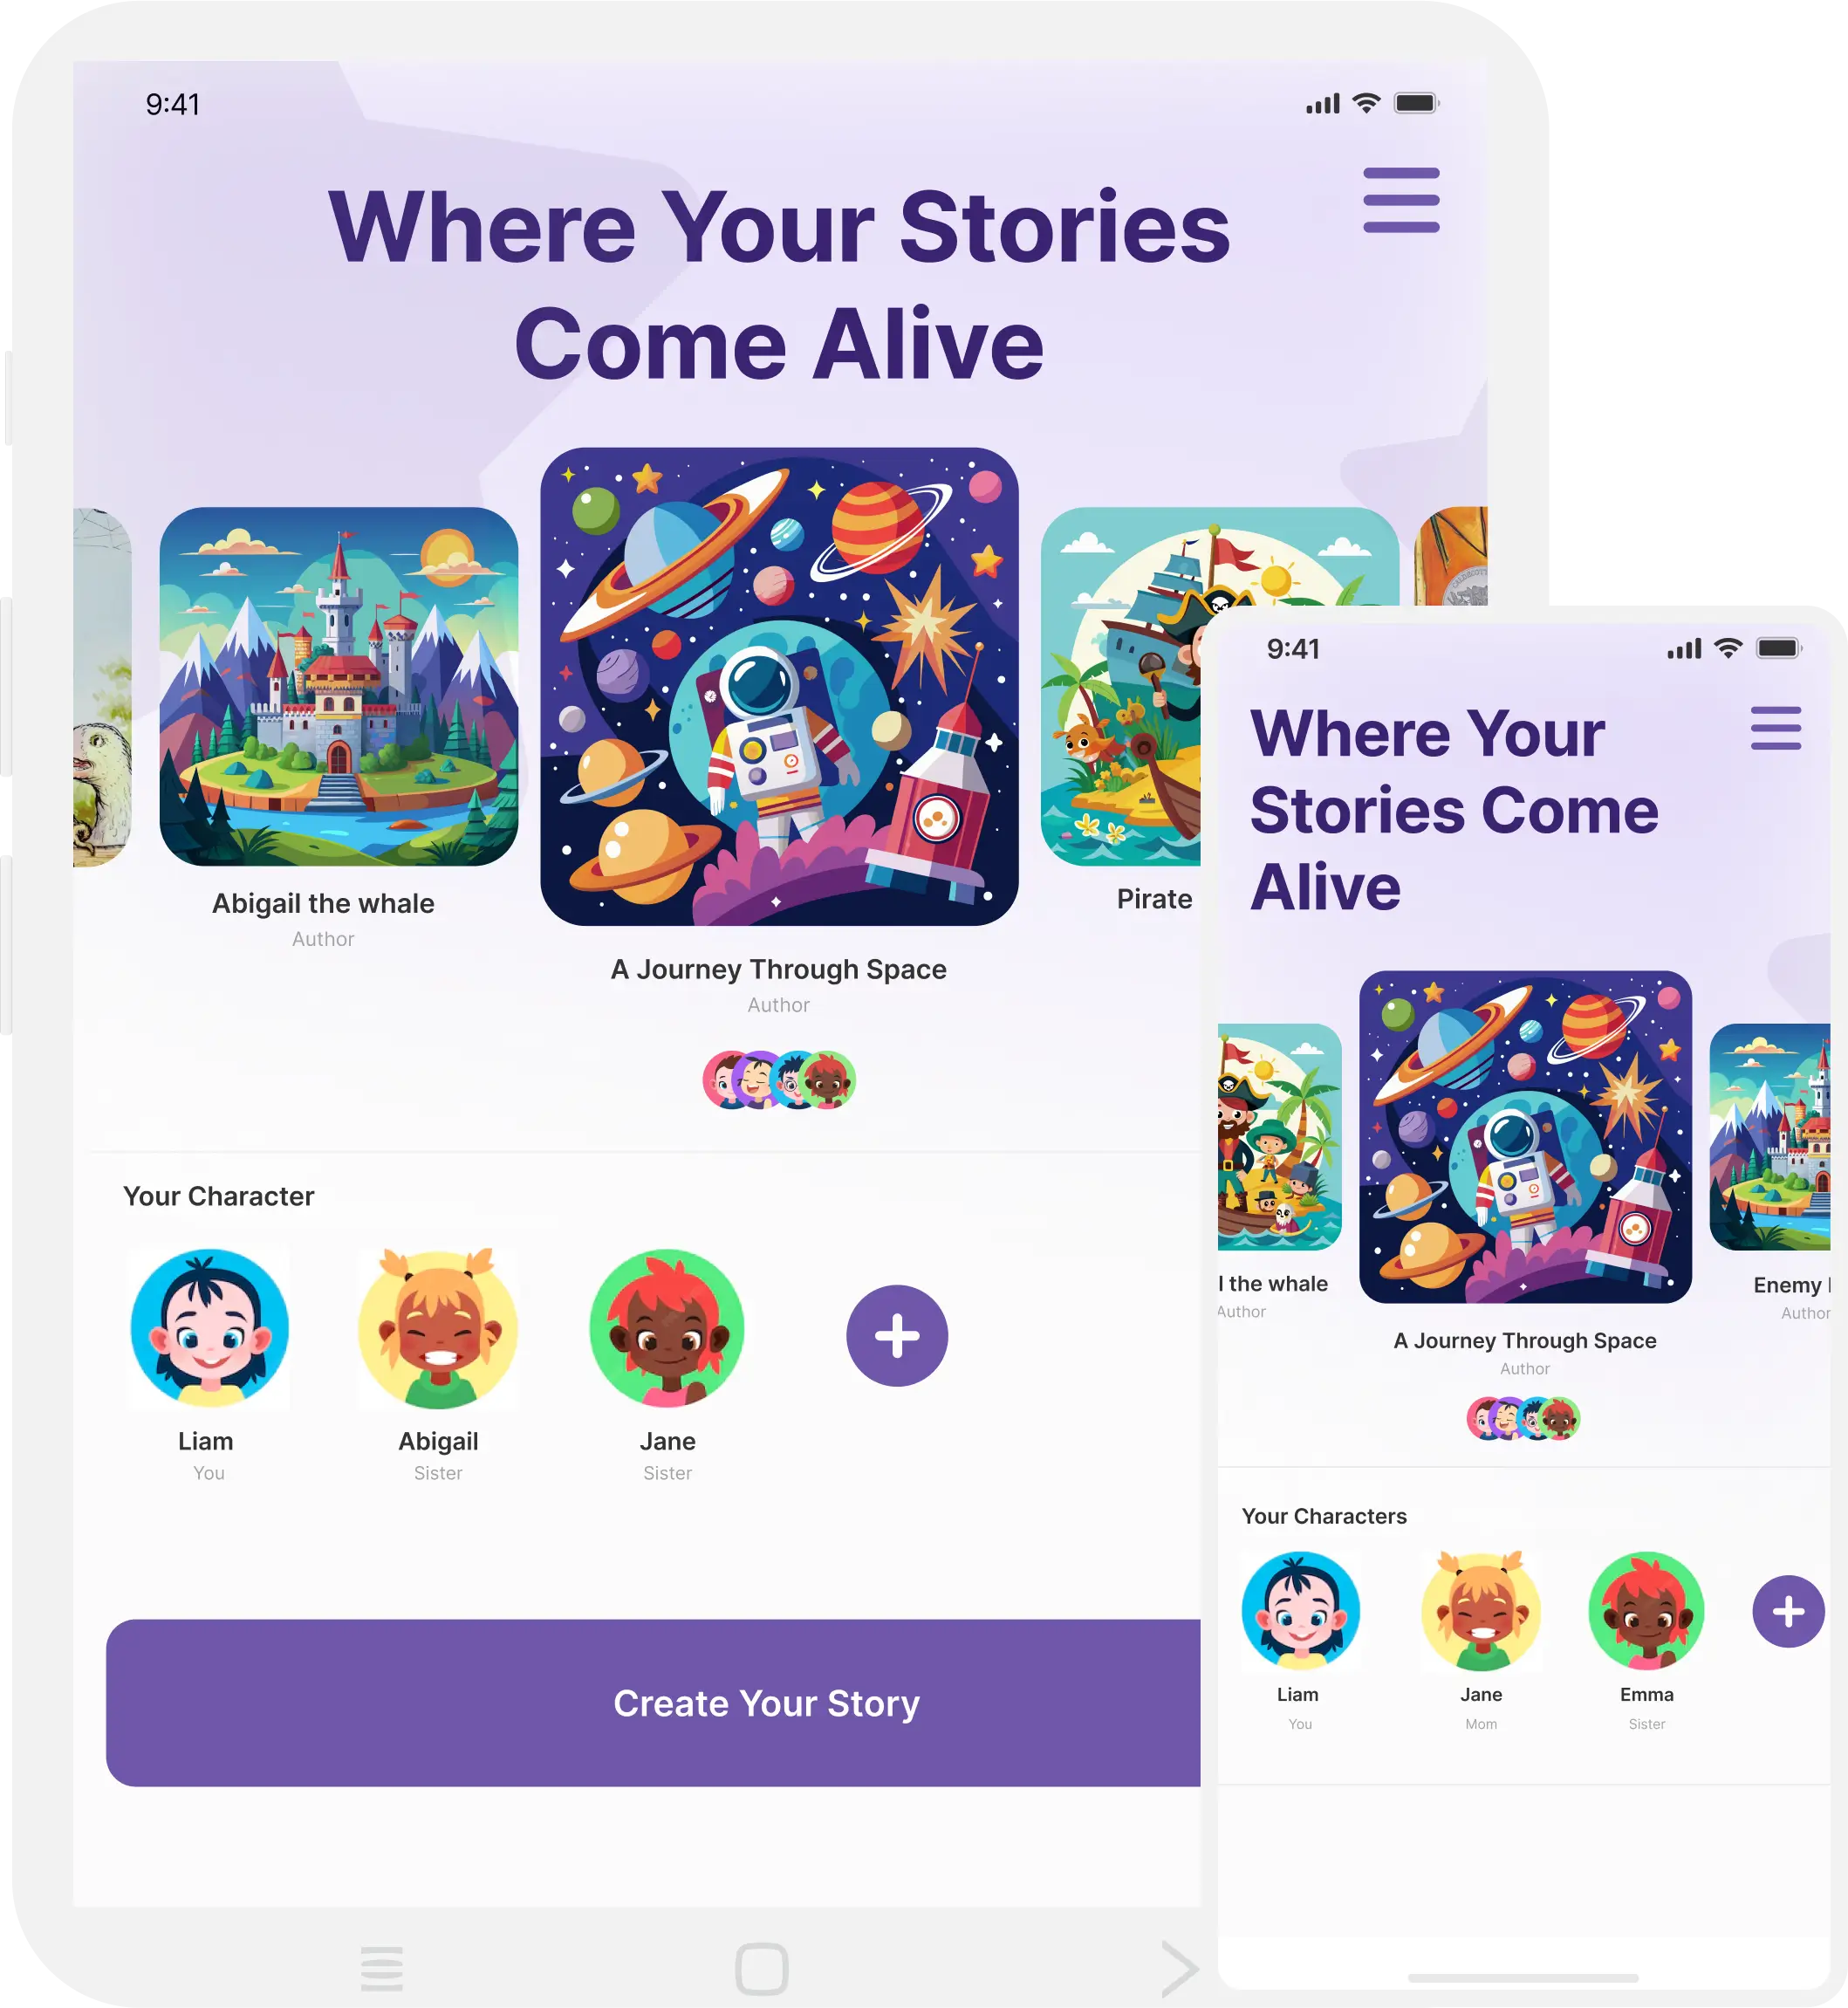
Task: Open the tablet hamburger menu
Action: [x=1401, y=201]
